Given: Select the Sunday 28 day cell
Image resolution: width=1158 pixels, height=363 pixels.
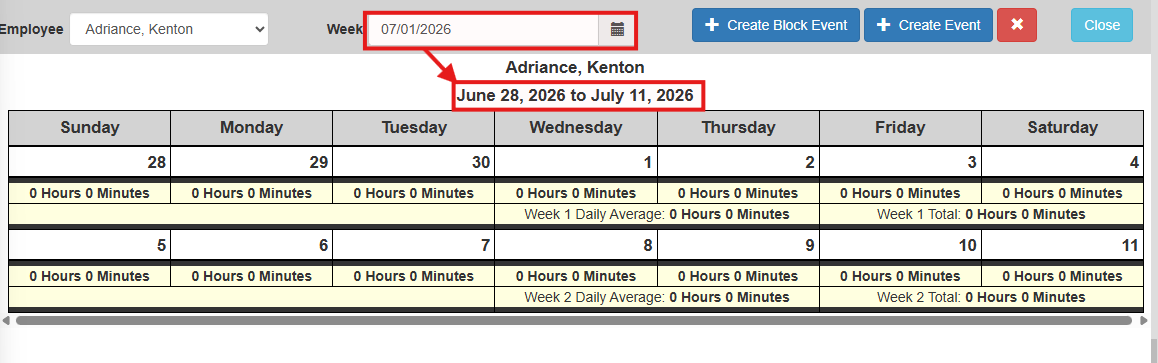Looking at the screenshot, I should click(89, 162).
